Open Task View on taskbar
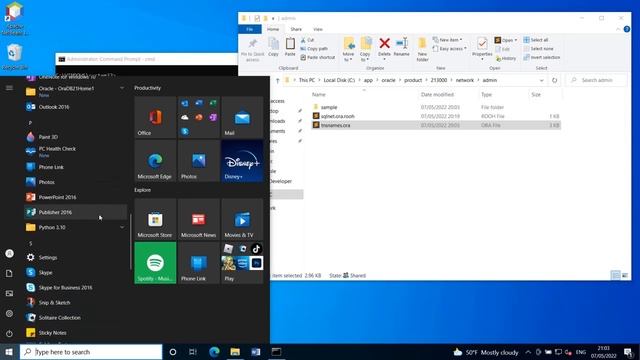The width and height of the screenshot is (640, 360). [x=193, y=352]
